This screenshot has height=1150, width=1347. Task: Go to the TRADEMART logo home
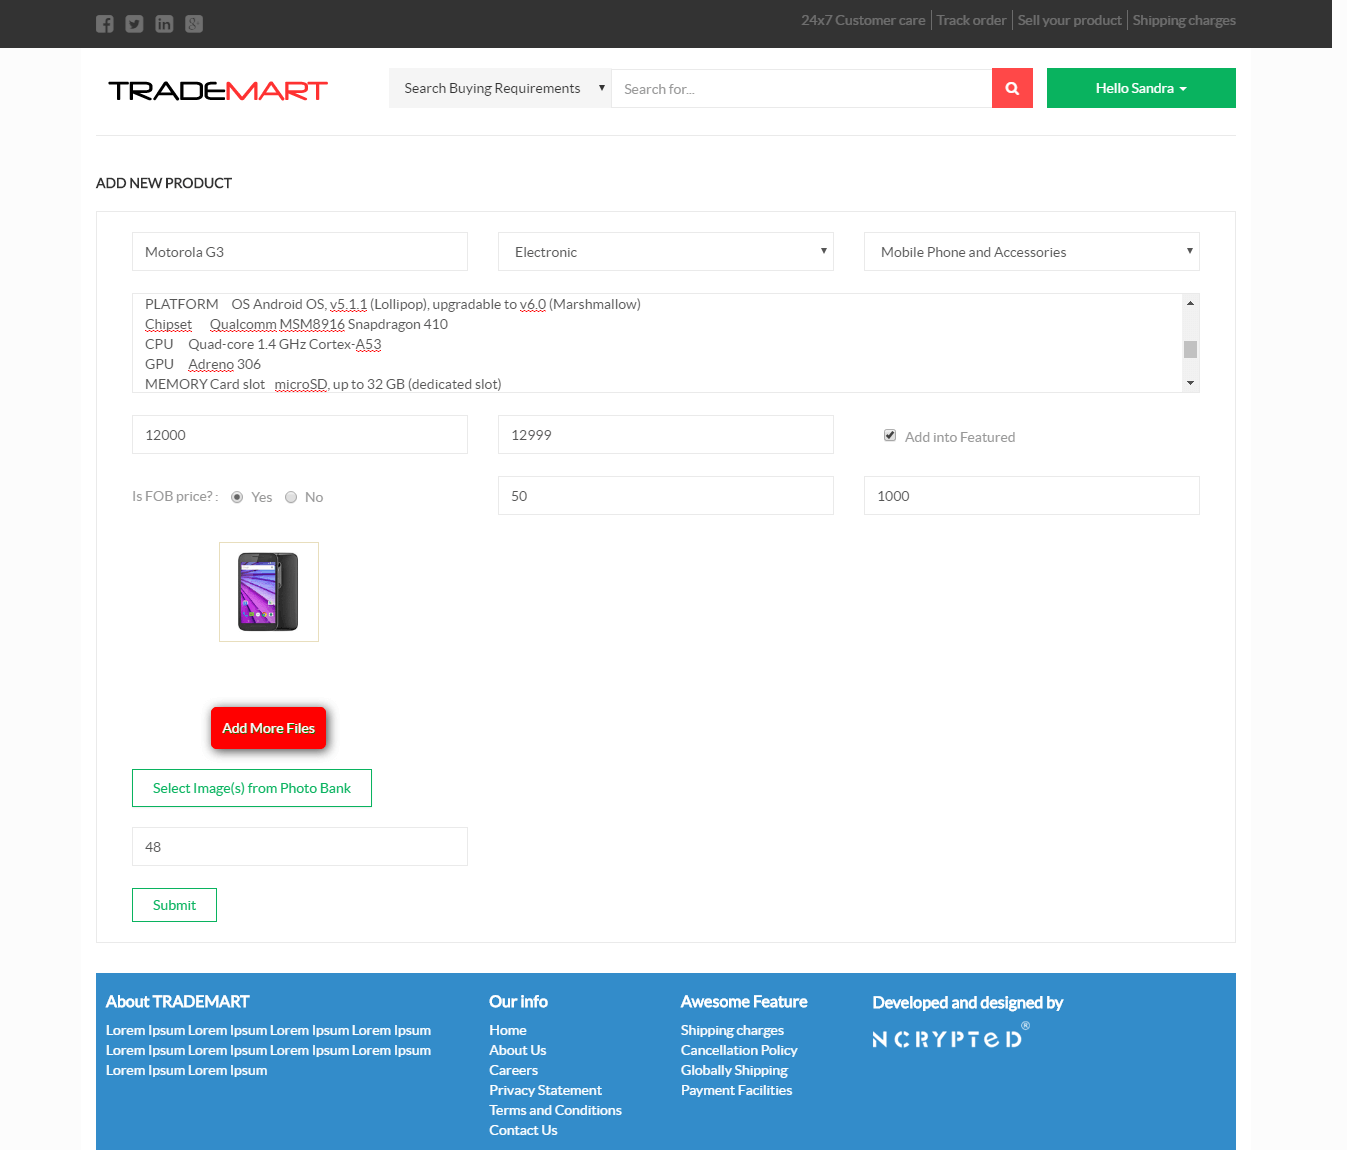[218, 91]
